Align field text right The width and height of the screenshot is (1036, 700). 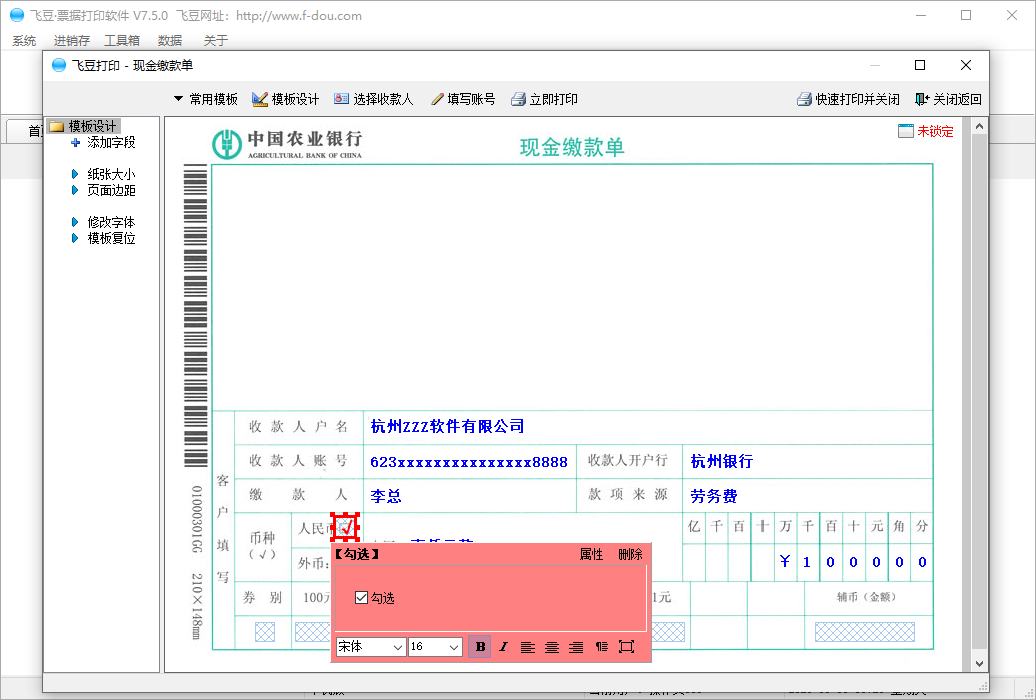click(576, 647)
